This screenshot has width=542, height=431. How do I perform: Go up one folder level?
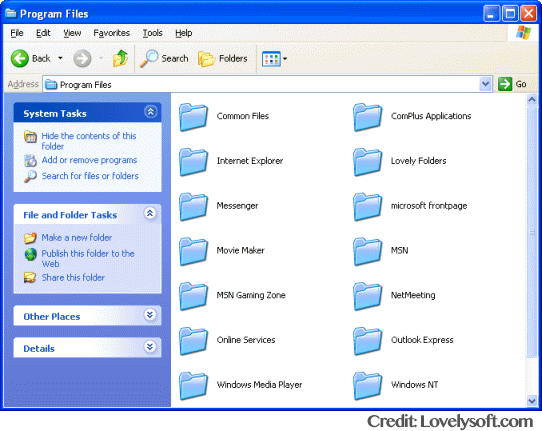(120, 58)
